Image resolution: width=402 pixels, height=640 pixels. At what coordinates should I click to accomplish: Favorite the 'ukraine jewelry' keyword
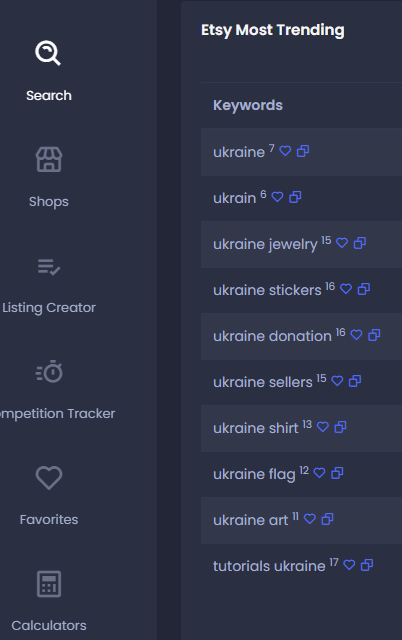click(x=342, y=243)
